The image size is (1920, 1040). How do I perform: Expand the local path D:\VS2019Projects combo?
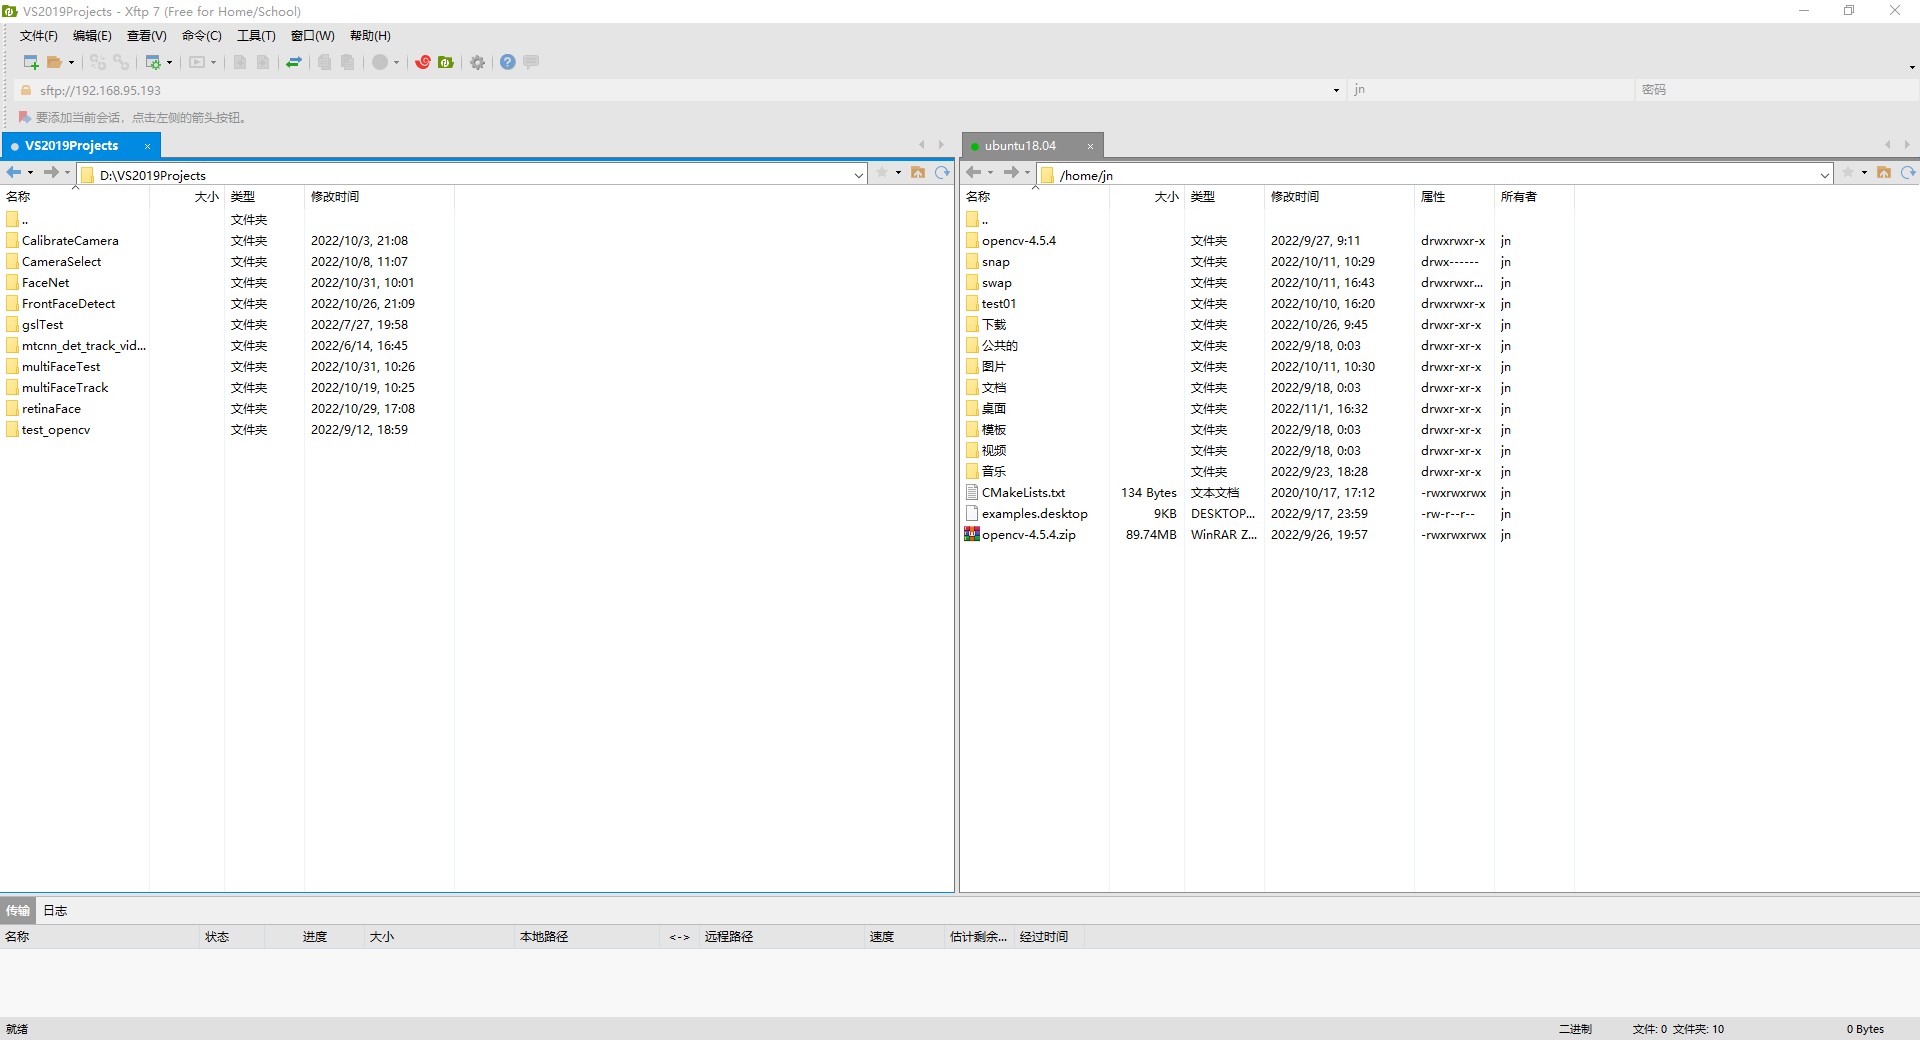coord(859,175)
